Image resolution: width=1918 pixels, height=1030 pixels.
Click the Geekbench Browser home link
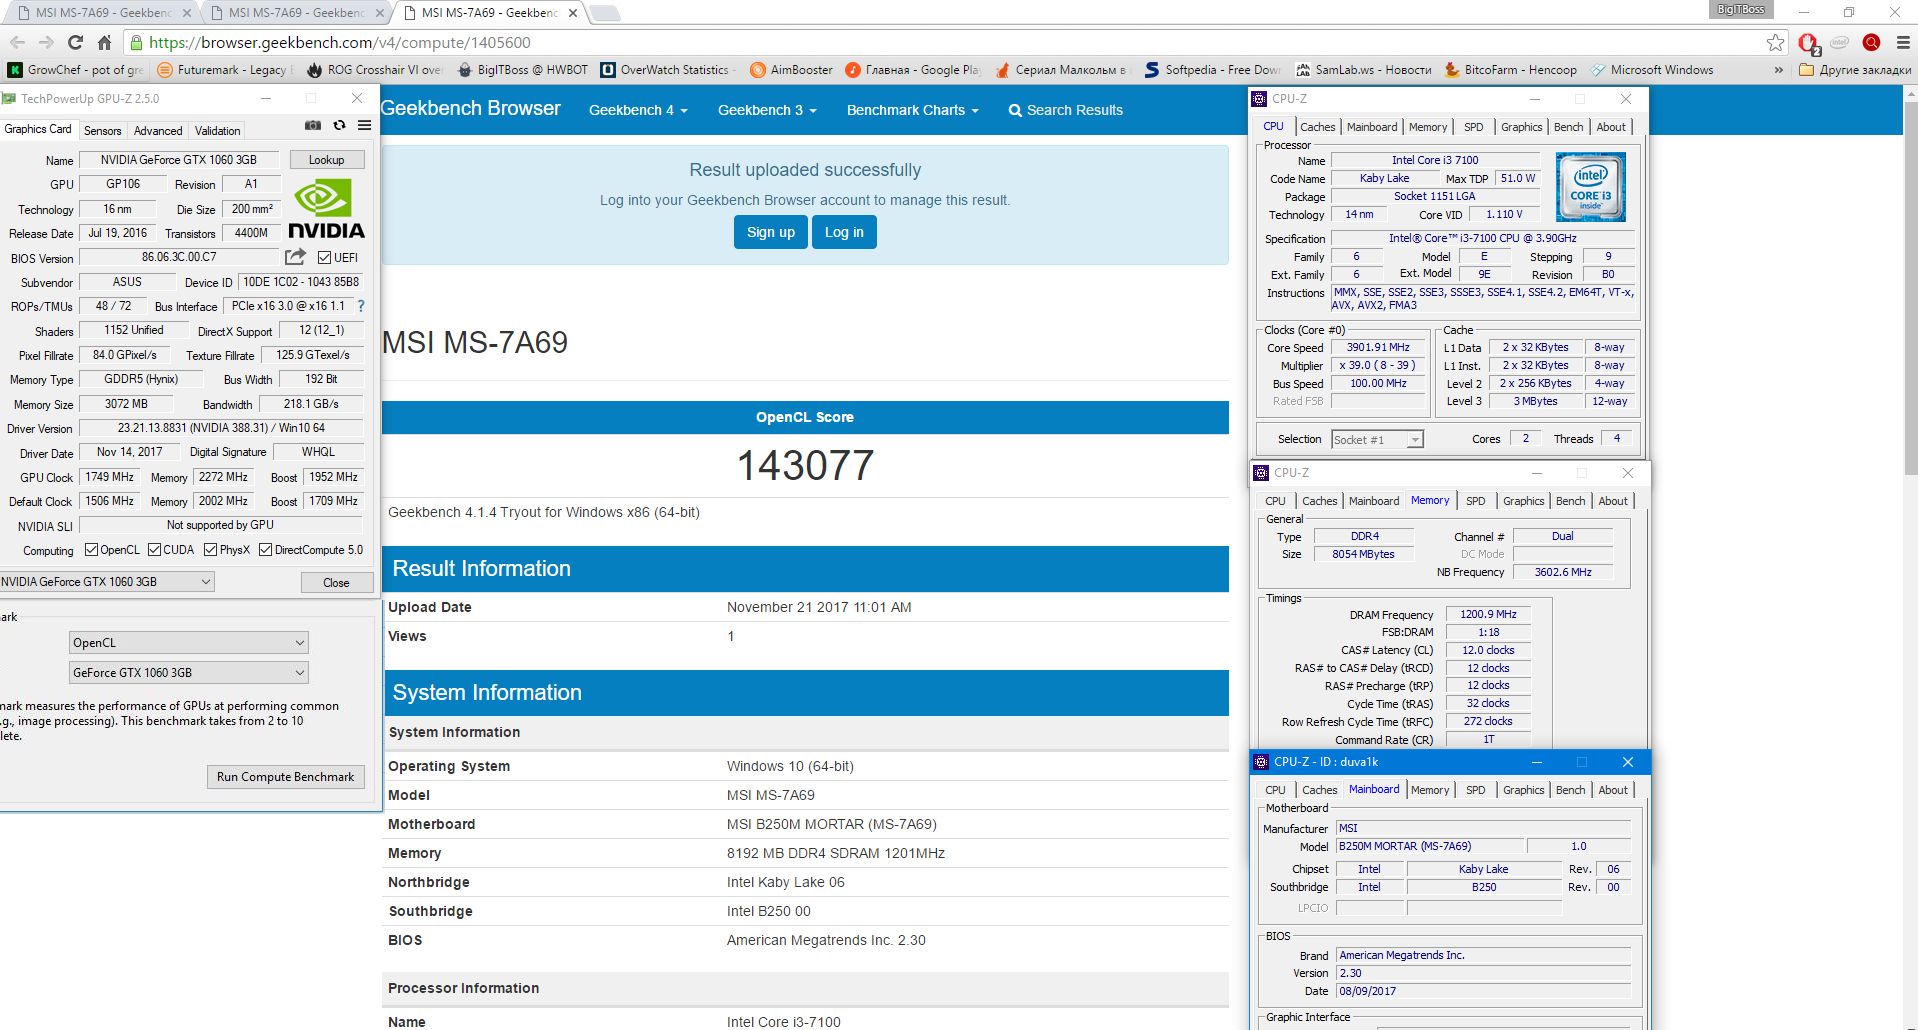471,108
